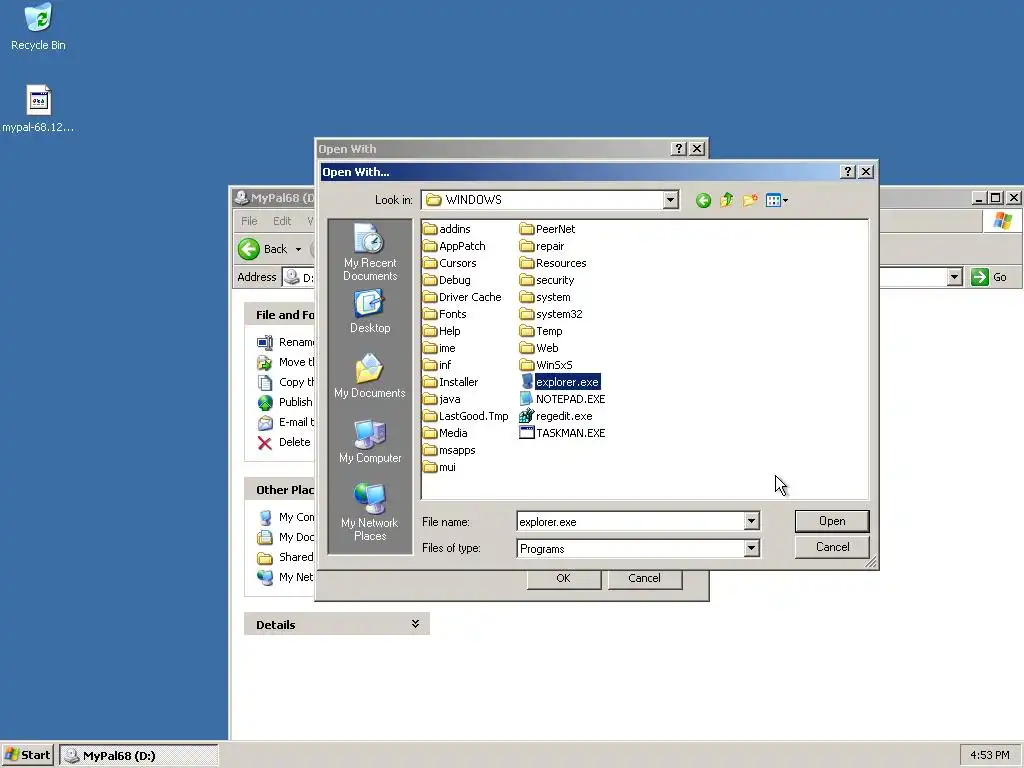Screen dimensions: 1024x768
Task: Select the Driver Cache folder
Action: (462, 297)
